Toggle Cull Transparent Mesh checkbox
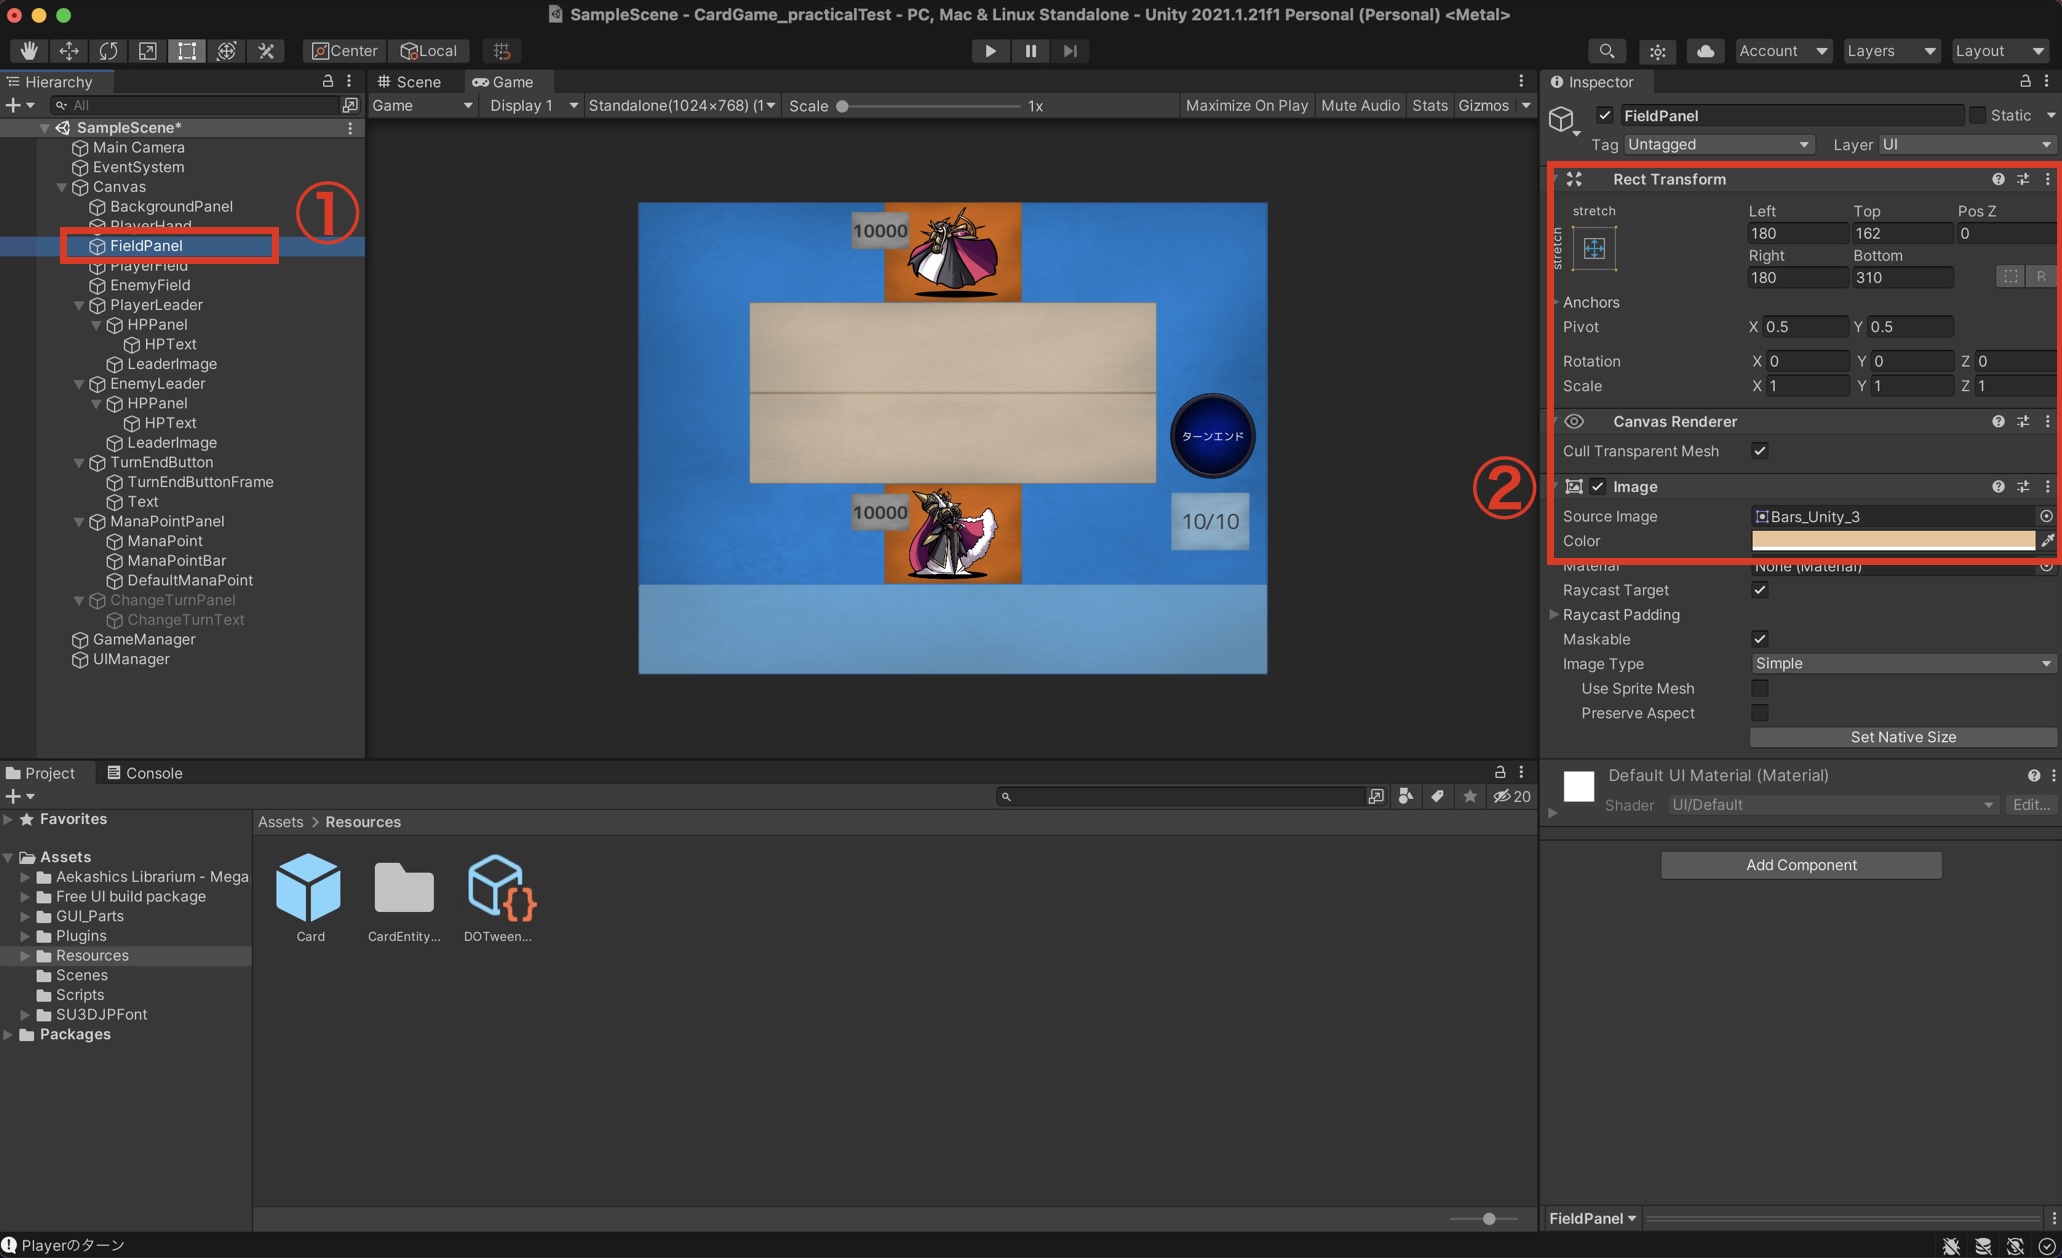 (1760, 451)
